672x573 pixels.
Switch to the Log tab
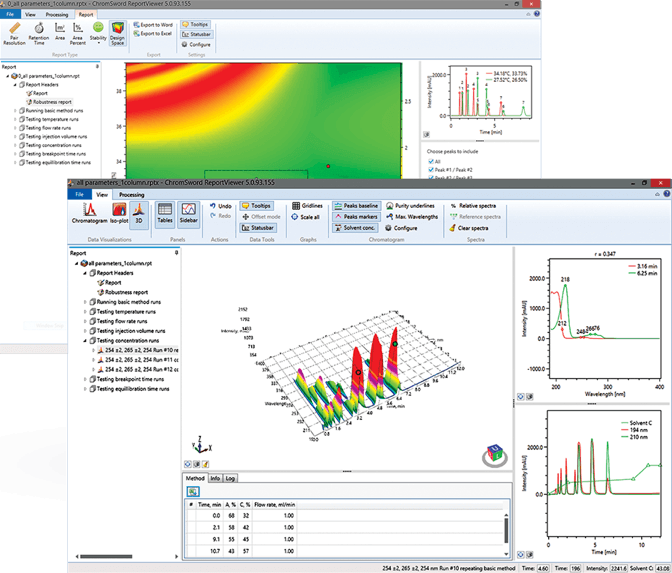pos(230,478)
